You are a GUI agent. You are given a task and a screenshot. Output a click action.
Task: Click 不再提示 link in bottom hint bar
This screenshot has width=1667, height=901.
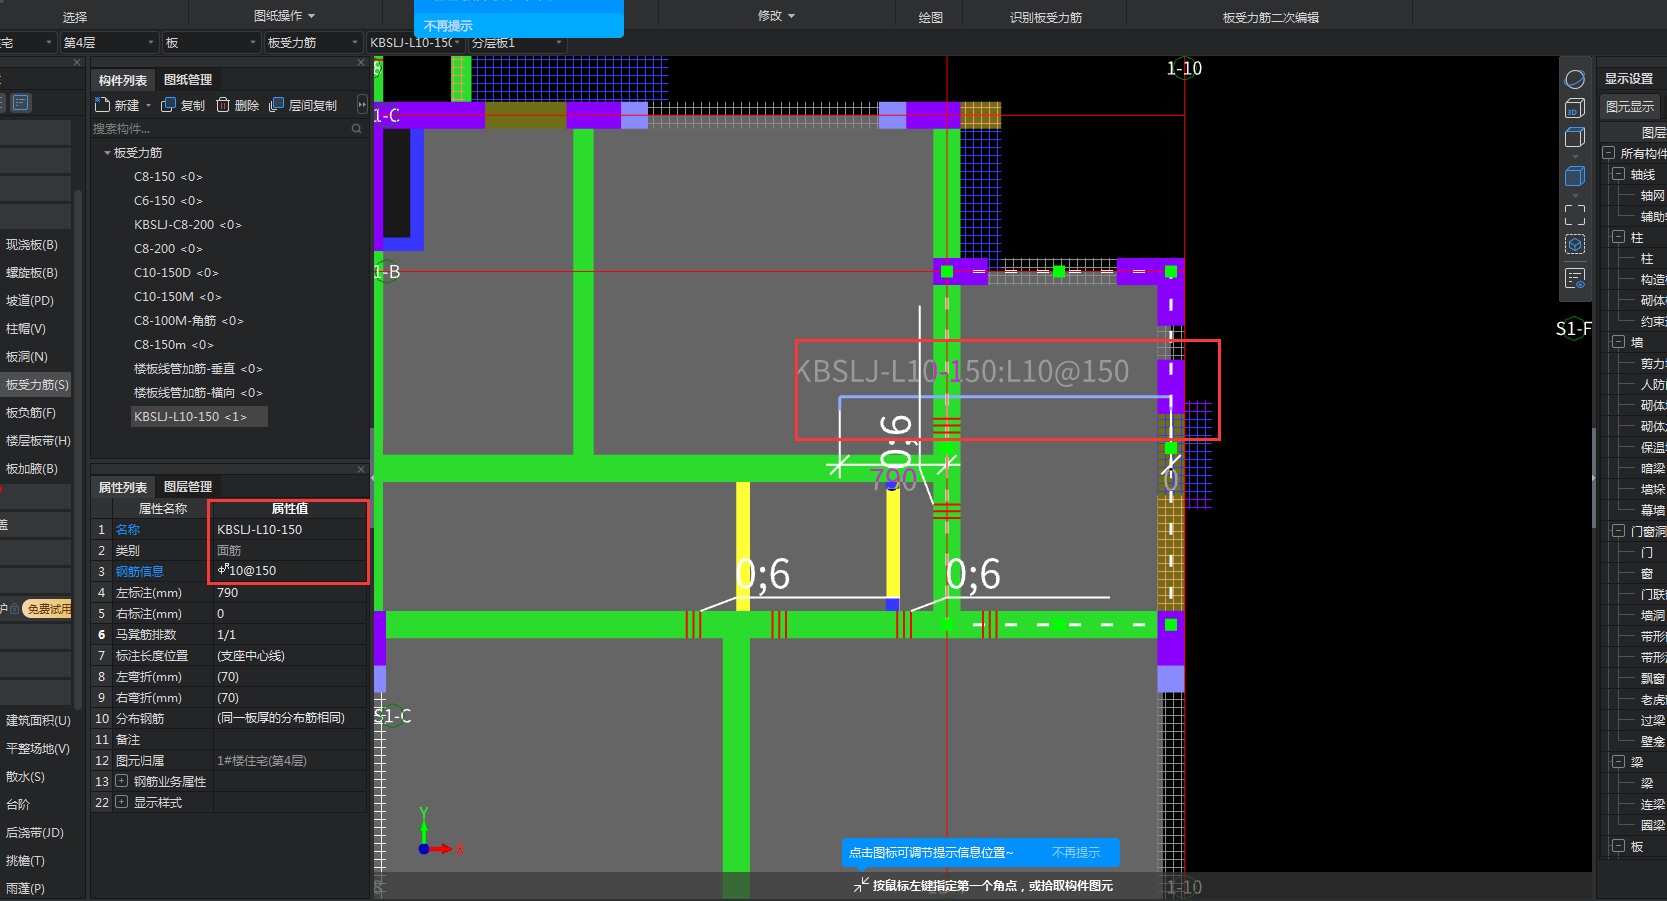click(1075, 853)
